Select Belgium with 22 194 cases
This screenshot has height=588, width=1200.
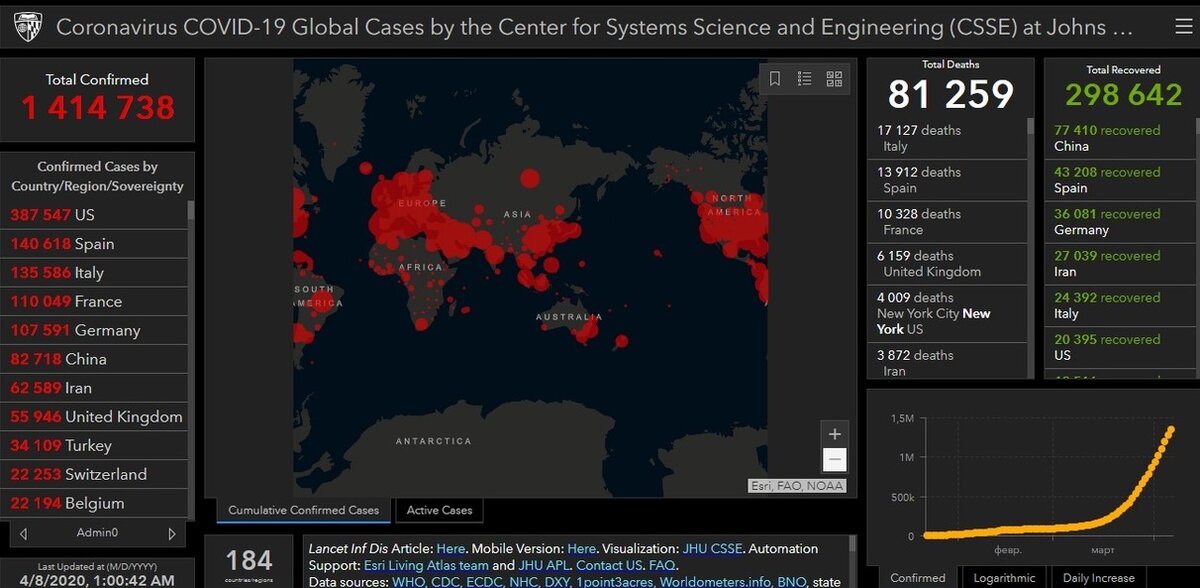tap(94, 504)
